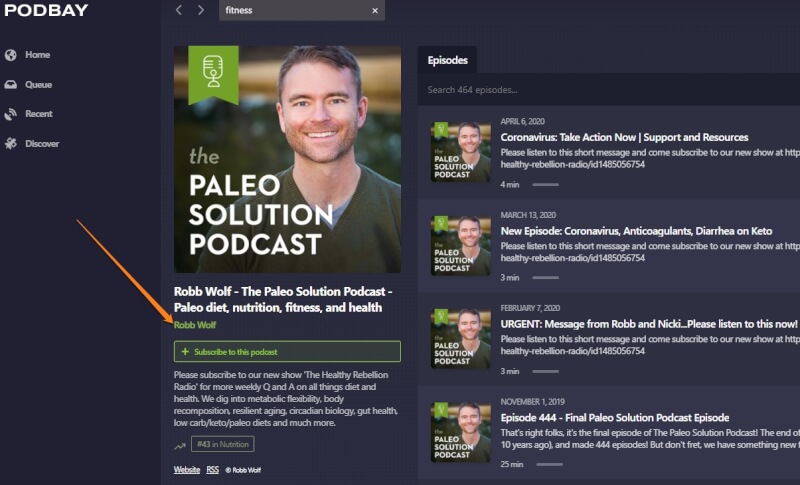
Task: Click the 4 min duration label
Action: point(510,185)
